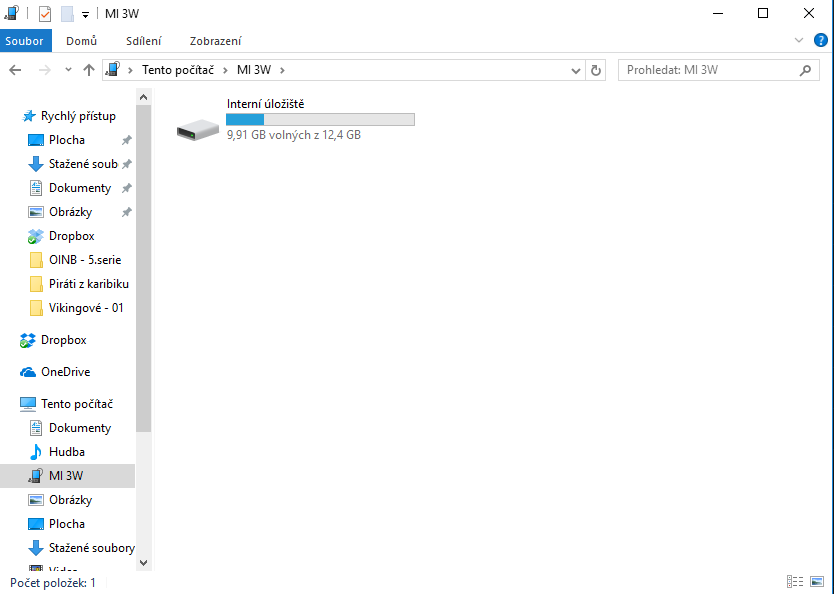834x594 pixels.
Task: Open the Customize Quick Access Toolbar dropdown
Action: coord(85,14)
